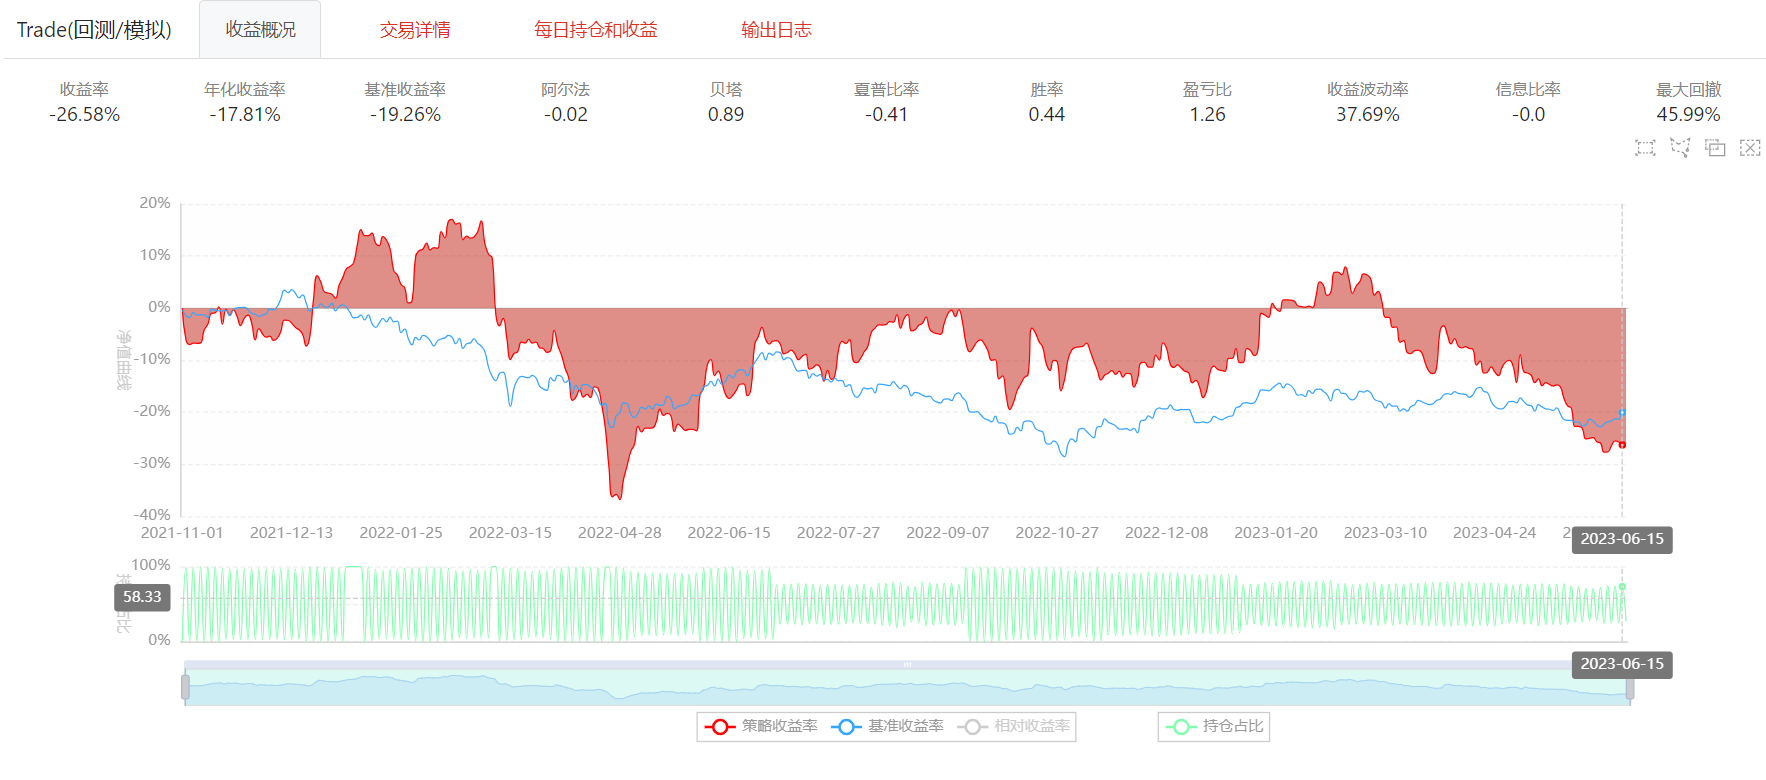Click the 阿尔法 value -0.02
The image size is (1766, 780).
(x=566, y=115)
